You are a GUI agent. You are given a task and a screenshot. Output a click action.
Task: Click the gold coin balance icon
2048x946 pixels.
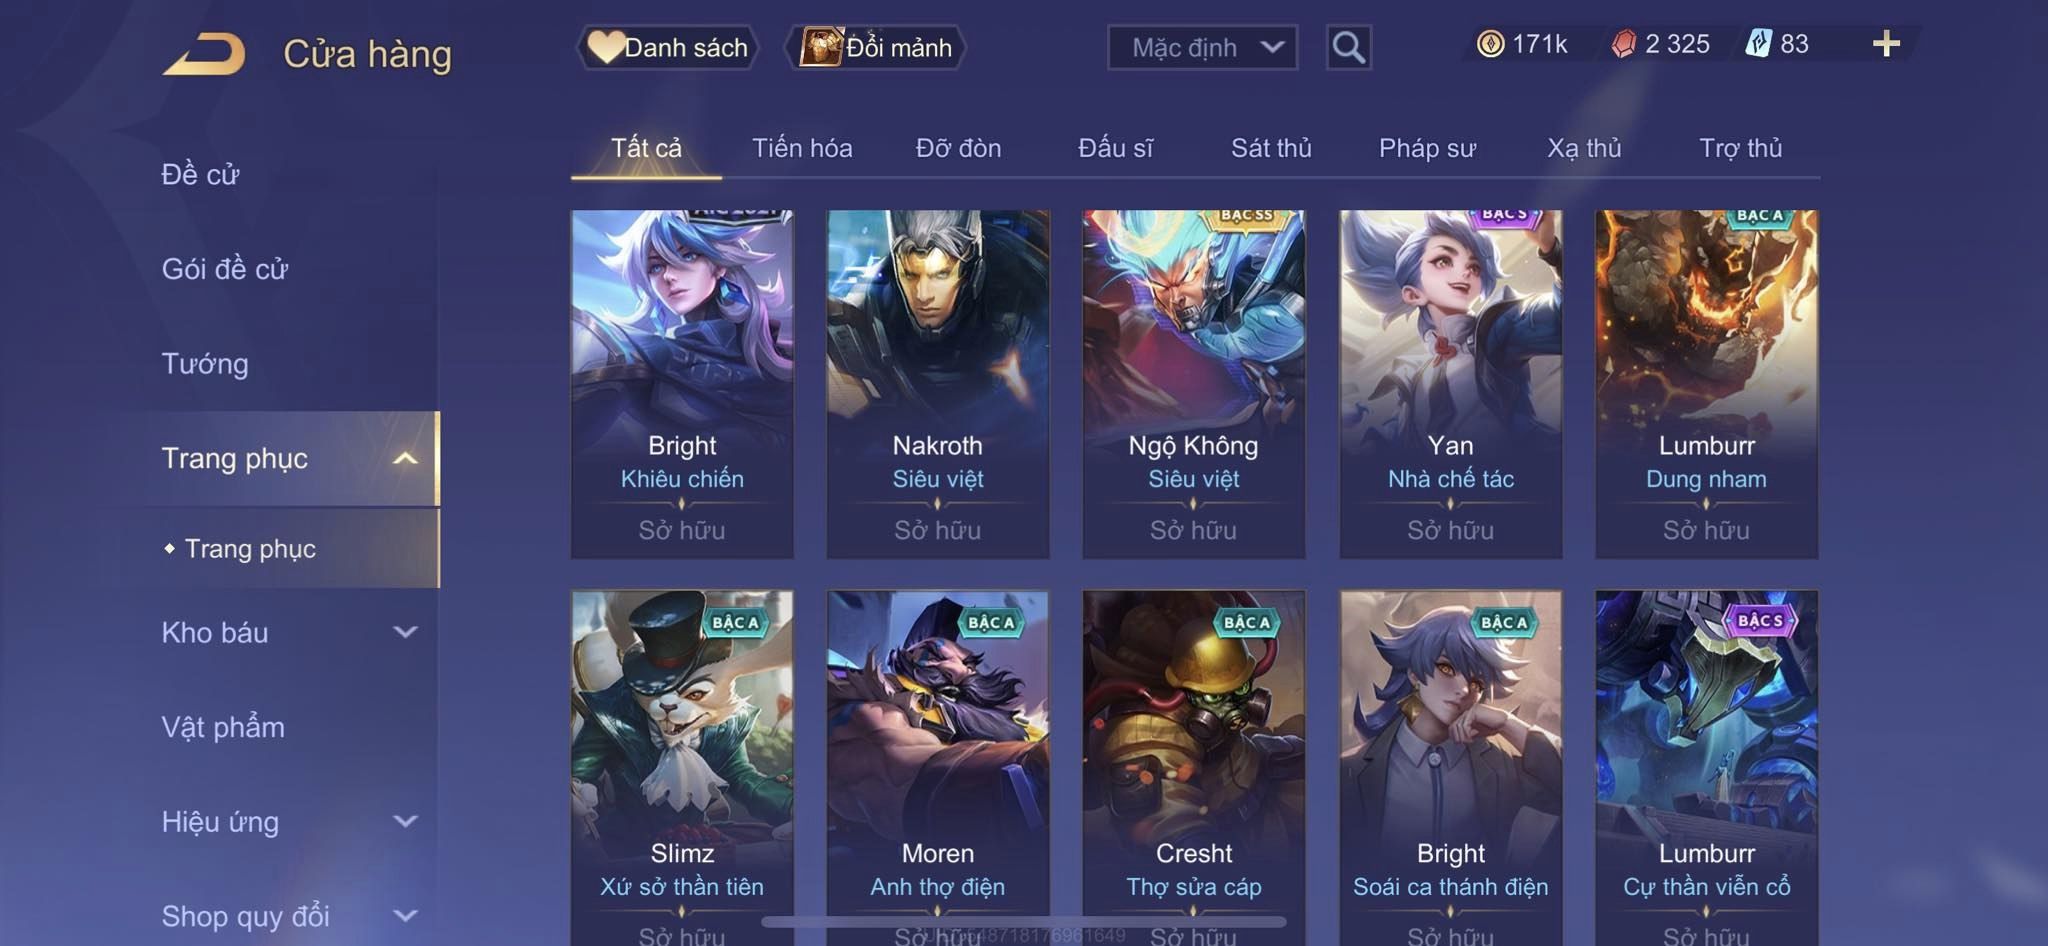[x=1490, y=44]
